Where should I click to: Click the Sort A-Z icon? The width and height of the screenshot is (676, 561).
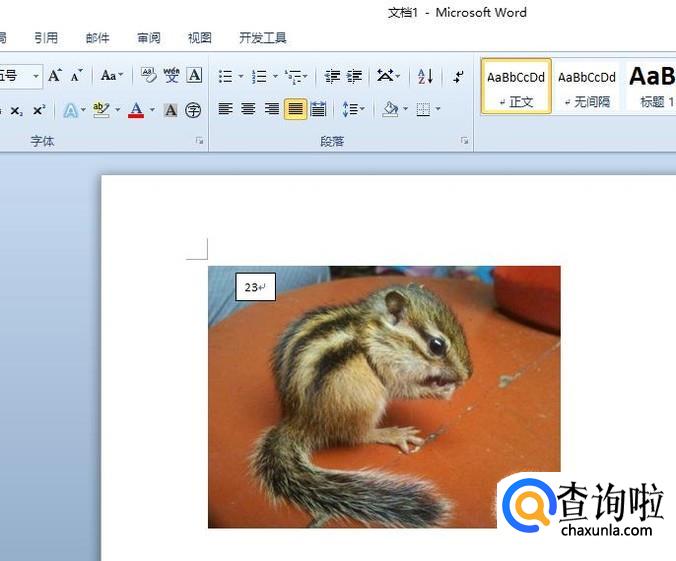[425, 76]
